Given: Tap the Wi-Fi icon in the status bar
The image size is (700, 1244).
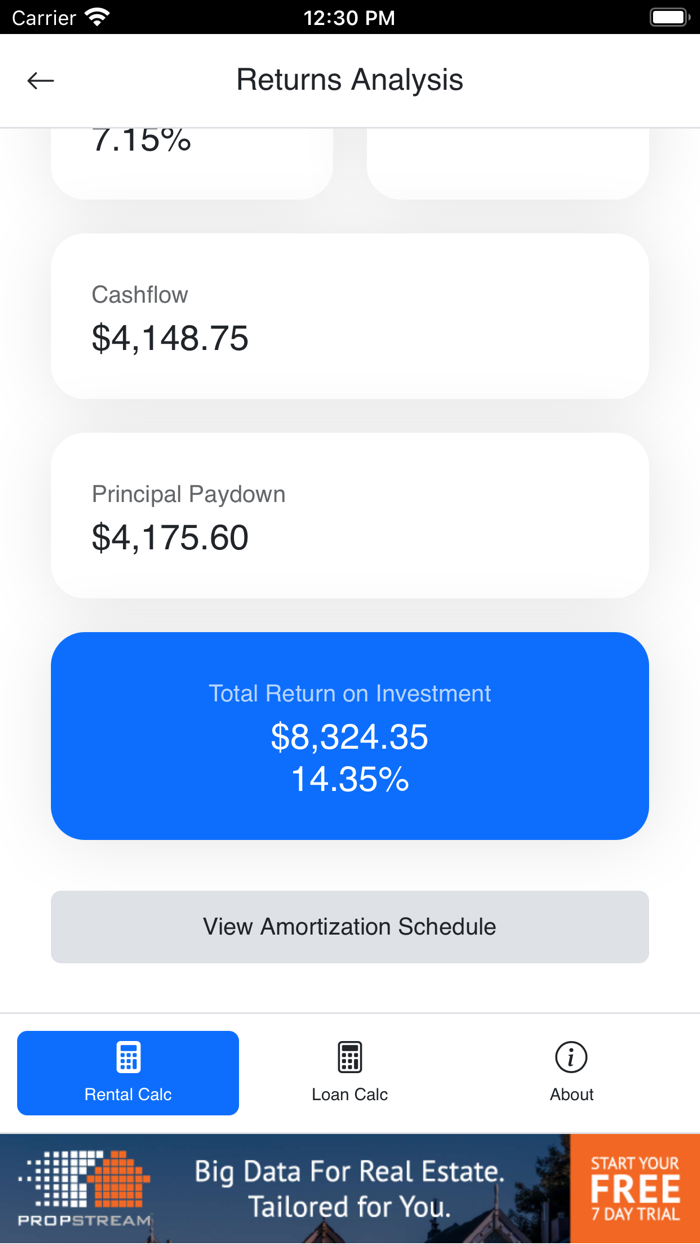Looking at the screenshot, I should point(96,16).
